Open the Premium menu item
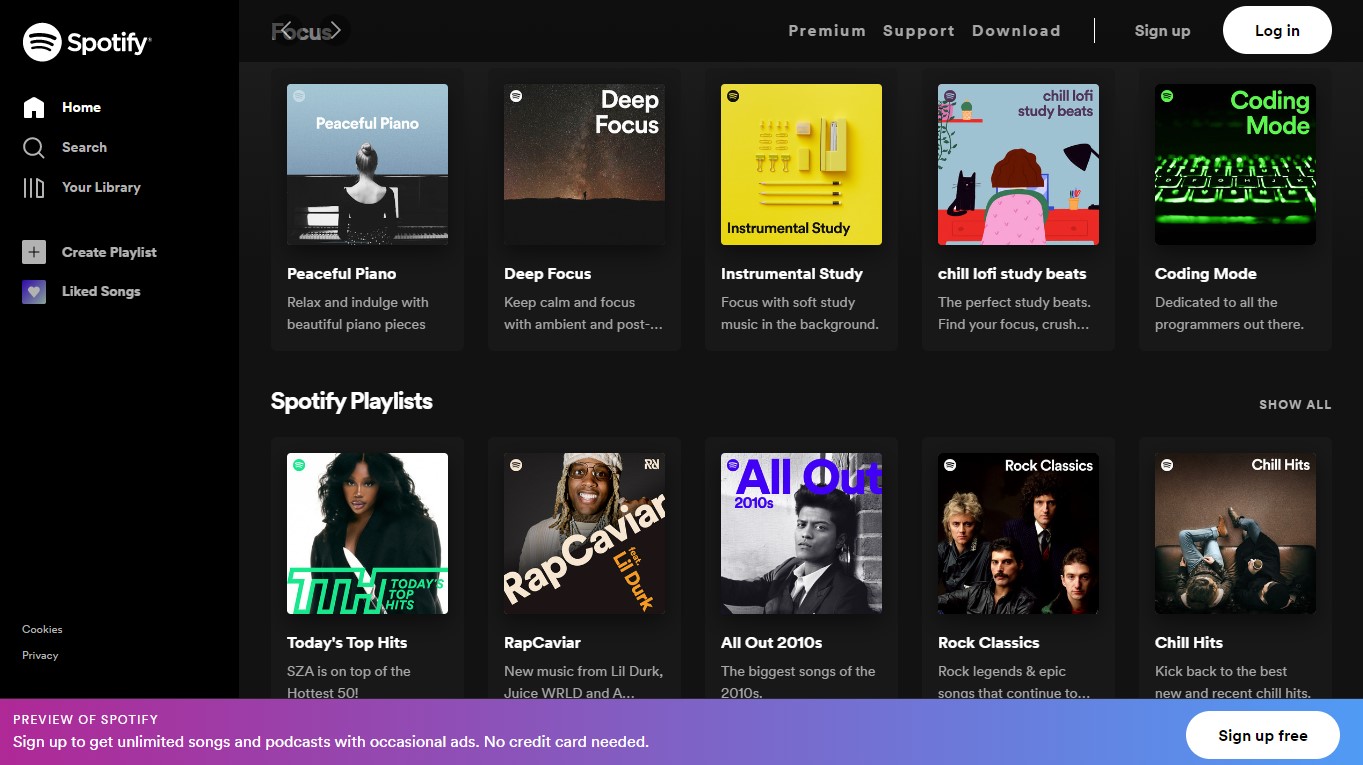The image size is (1363, 765). 827,30
